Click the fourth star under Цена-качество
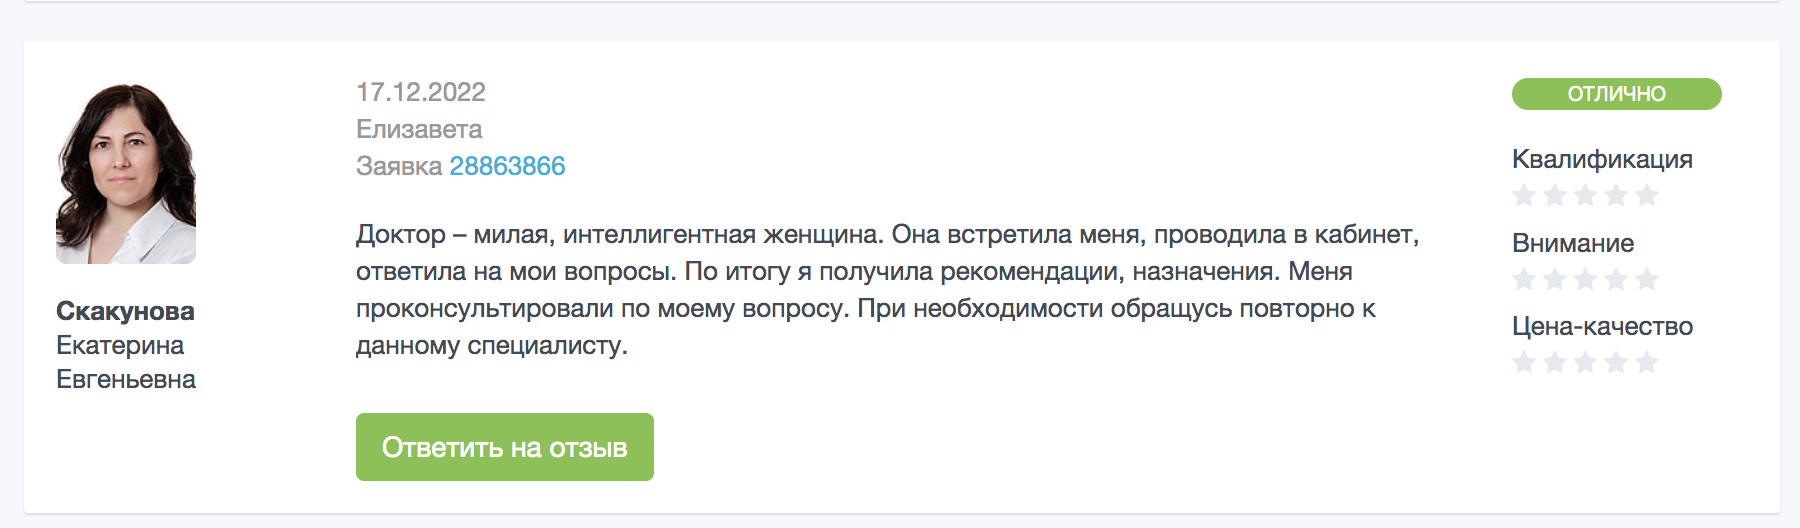Screen dimensions: 1800x528 [1616, 362]
